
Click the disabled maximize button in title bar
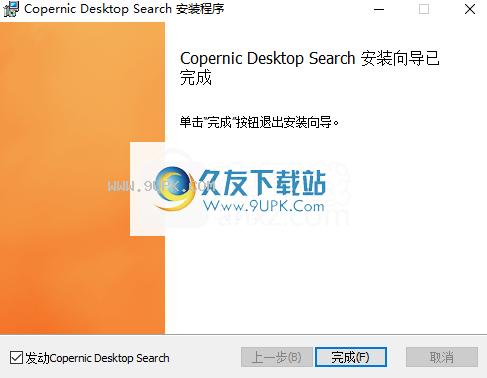[424, 9]
